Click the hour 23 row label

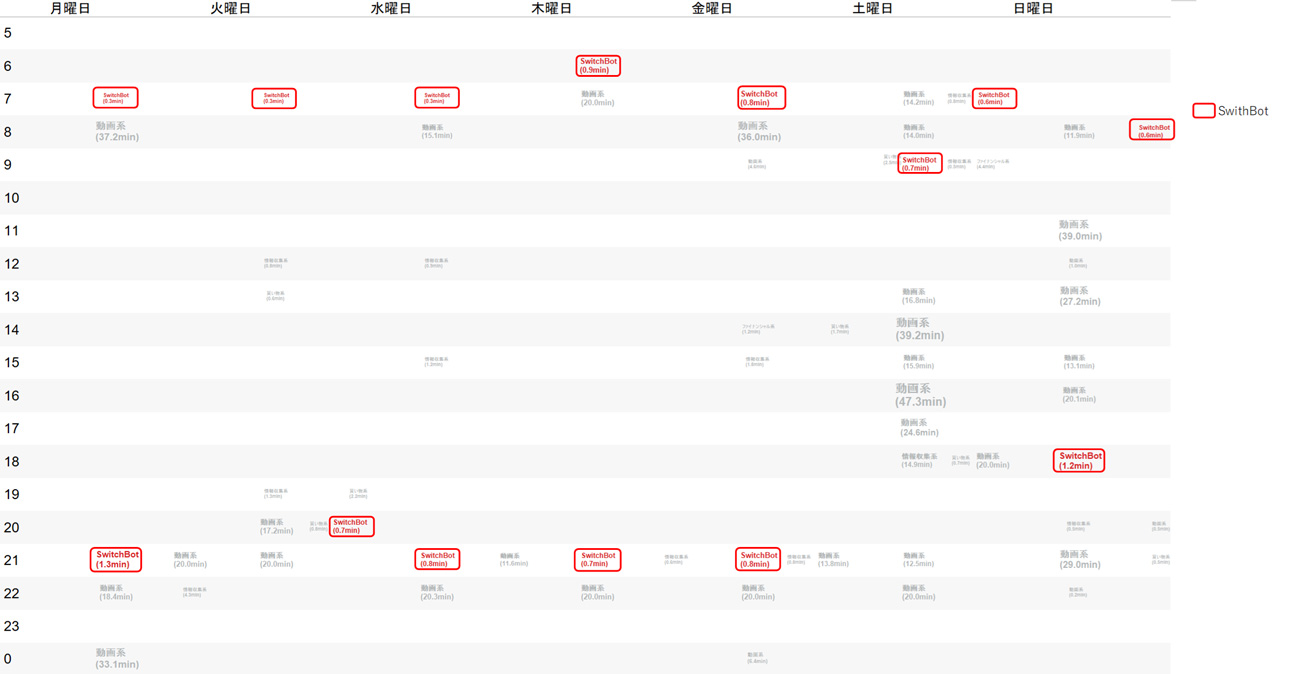coord(12,627)
